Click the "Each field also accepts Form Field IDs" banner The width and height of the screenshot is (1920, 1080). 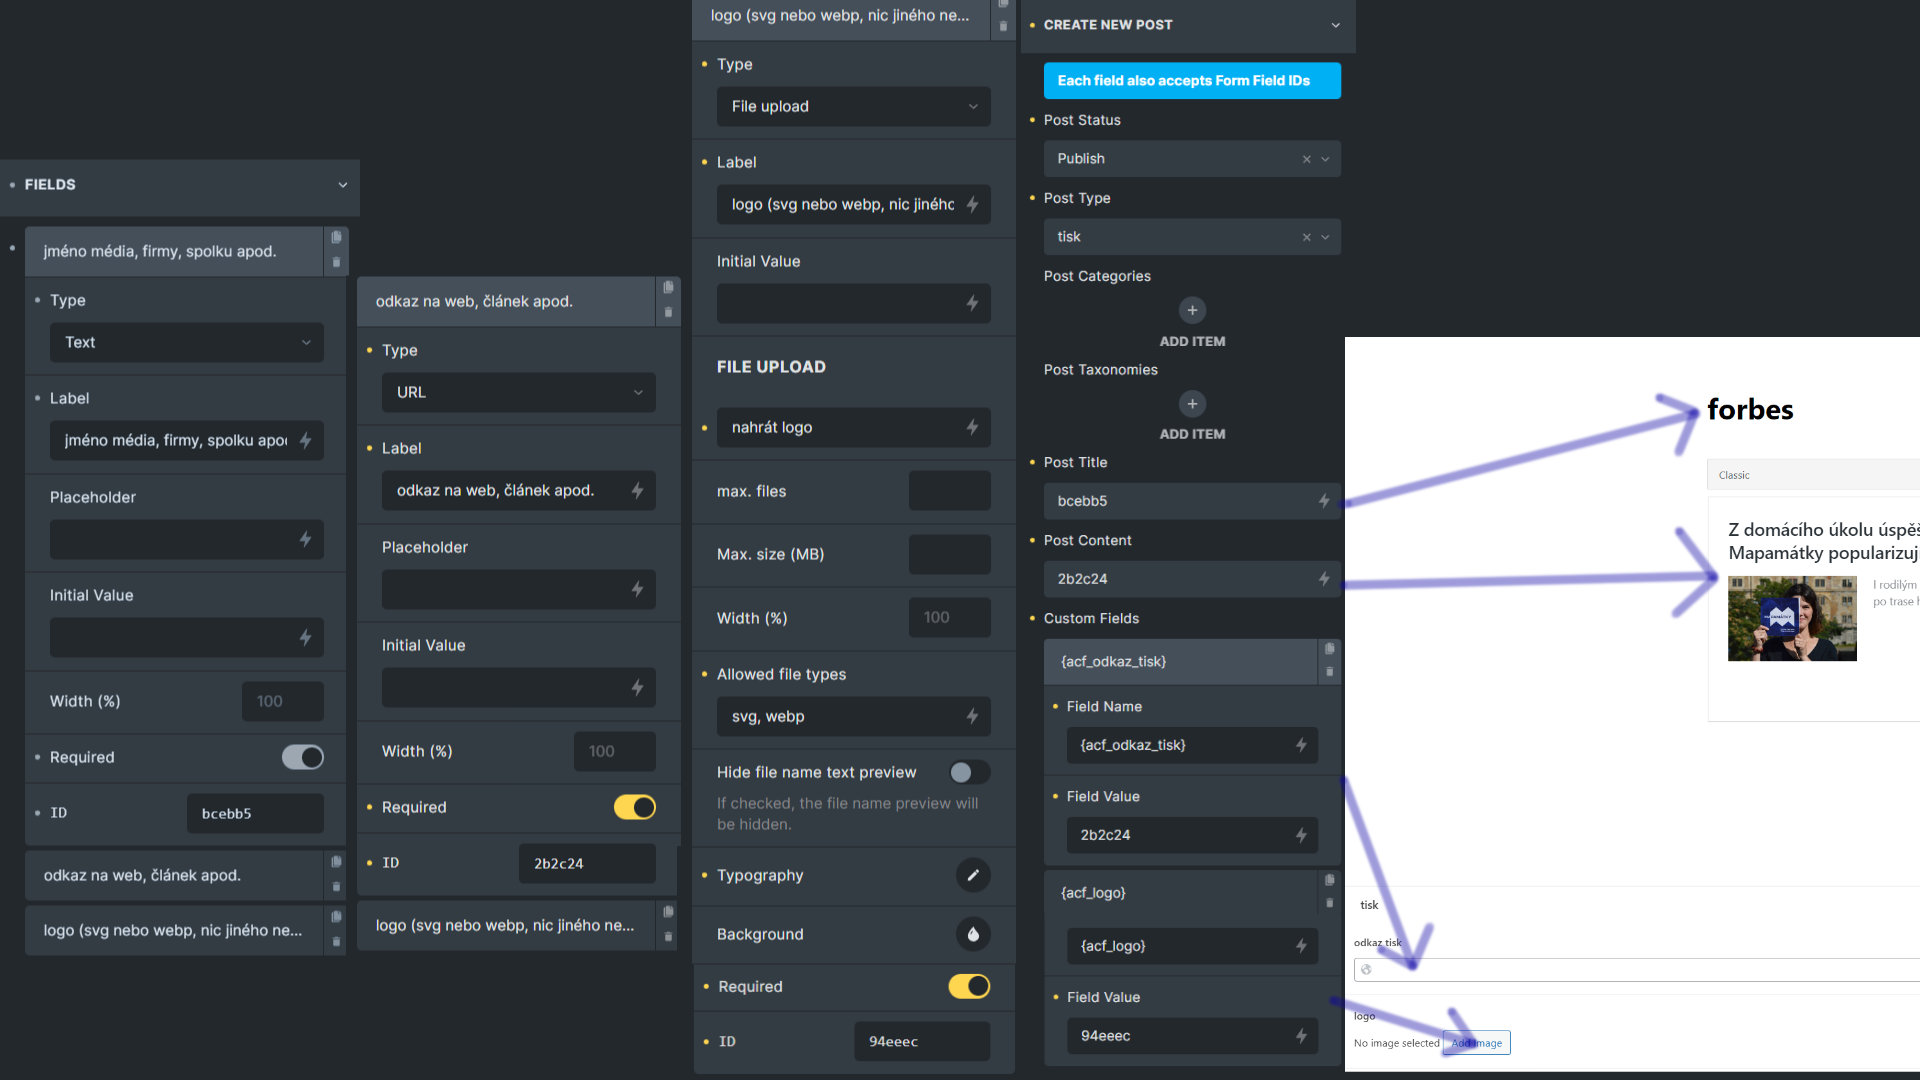1191,80
